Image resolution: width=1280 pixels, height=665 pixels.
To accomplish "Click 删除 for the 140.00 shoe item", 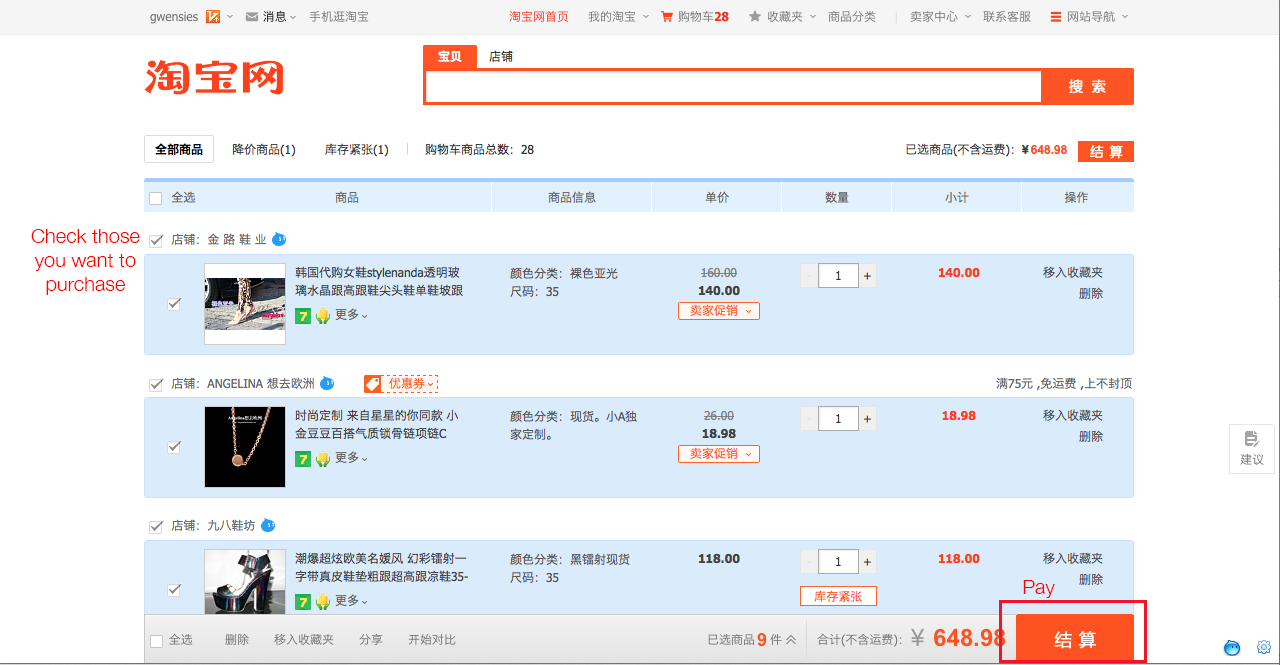I will (x=1091, y=294).
